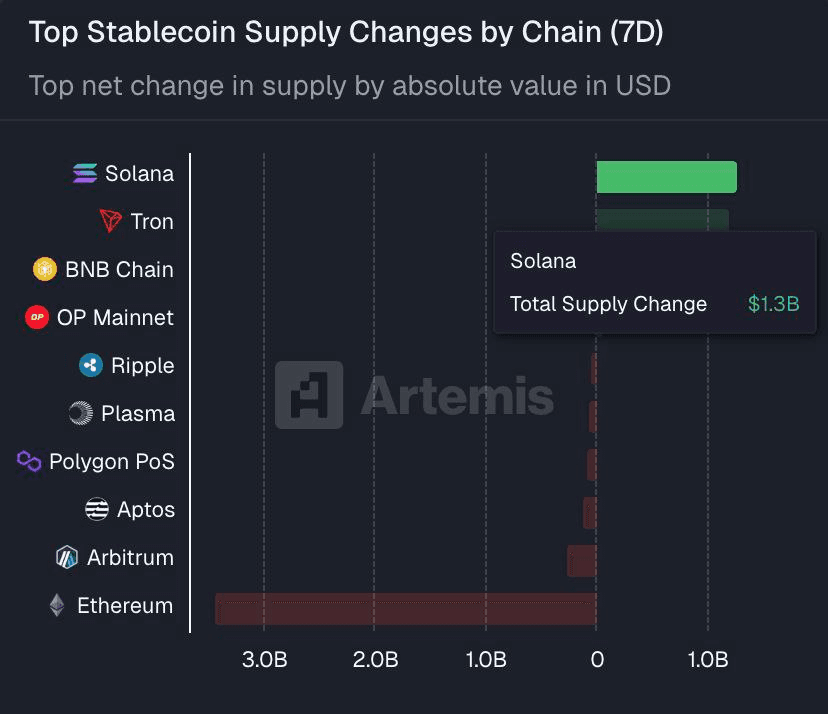The image size is (828, 714).
Task: Click the Ethereum diamond logo icon
Action: pyautogui.click(x=57, y=605)
